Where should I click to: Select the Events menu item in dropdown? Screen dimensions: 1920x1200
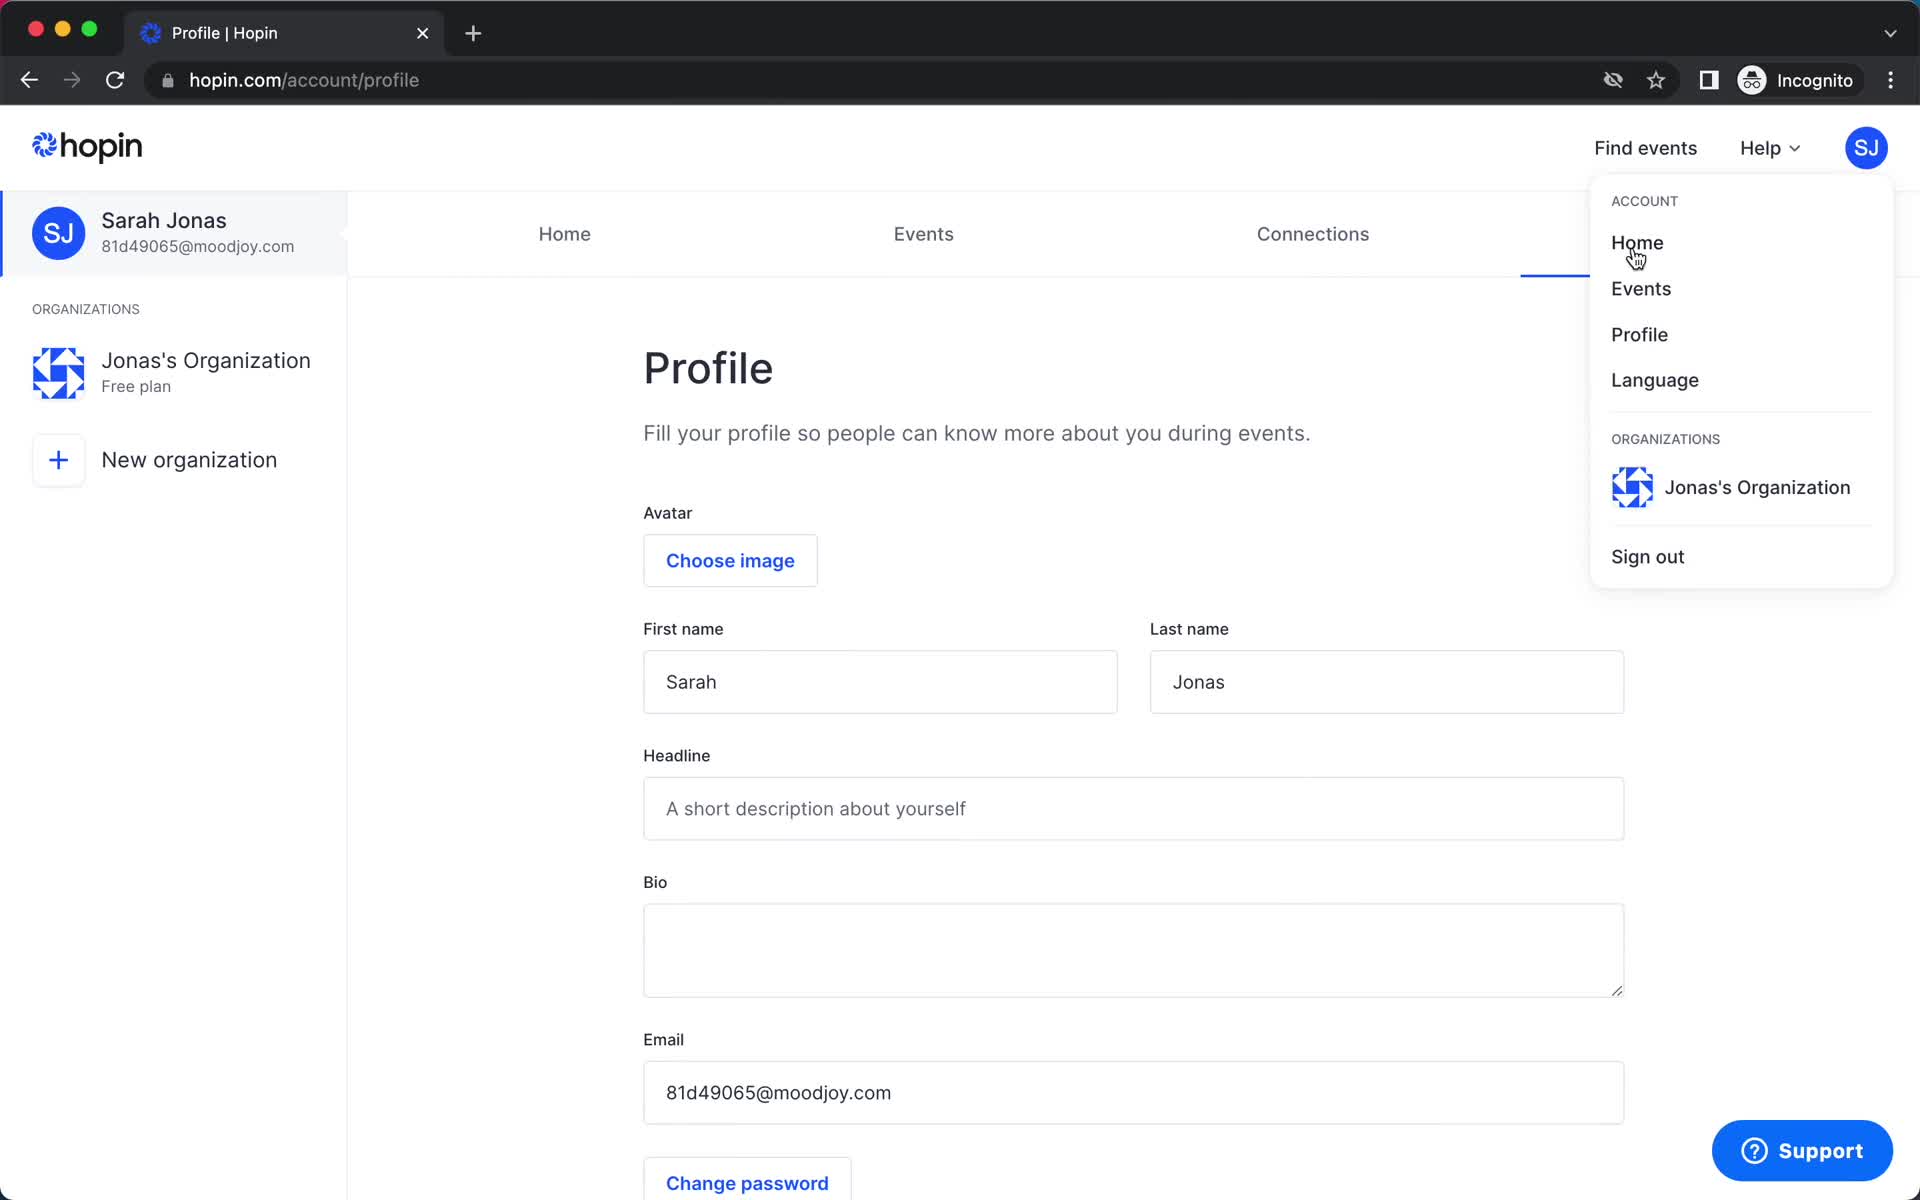pyautogui.click(x=1642, y=289)
